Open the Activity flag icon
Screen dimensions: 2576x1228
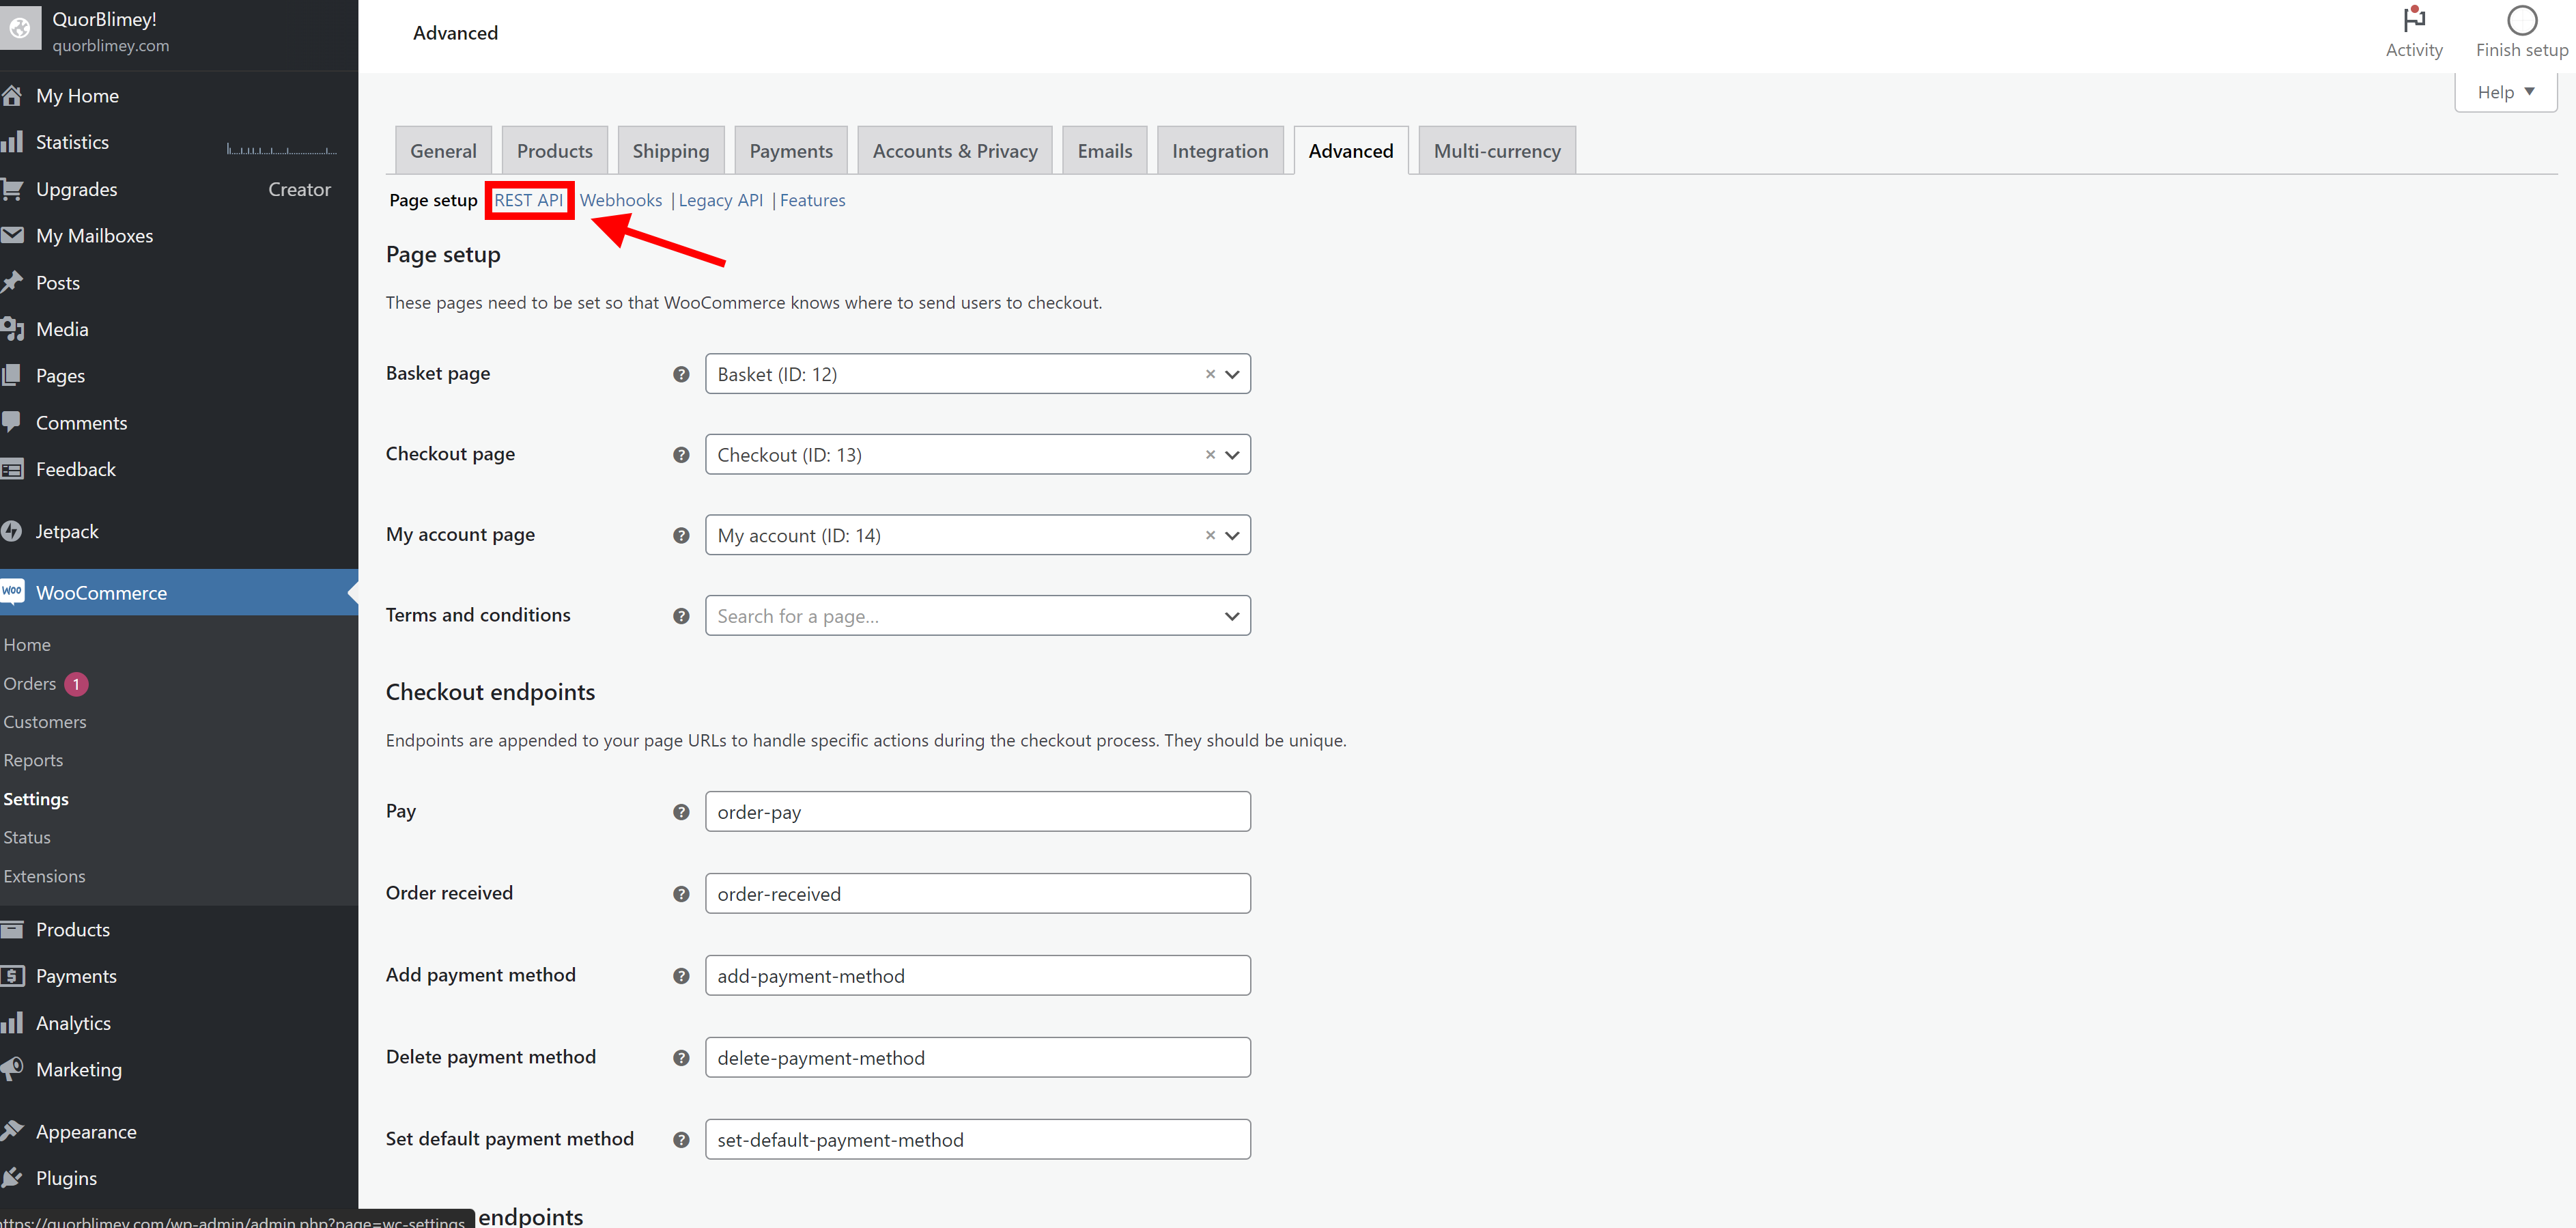coord(2414,19)
